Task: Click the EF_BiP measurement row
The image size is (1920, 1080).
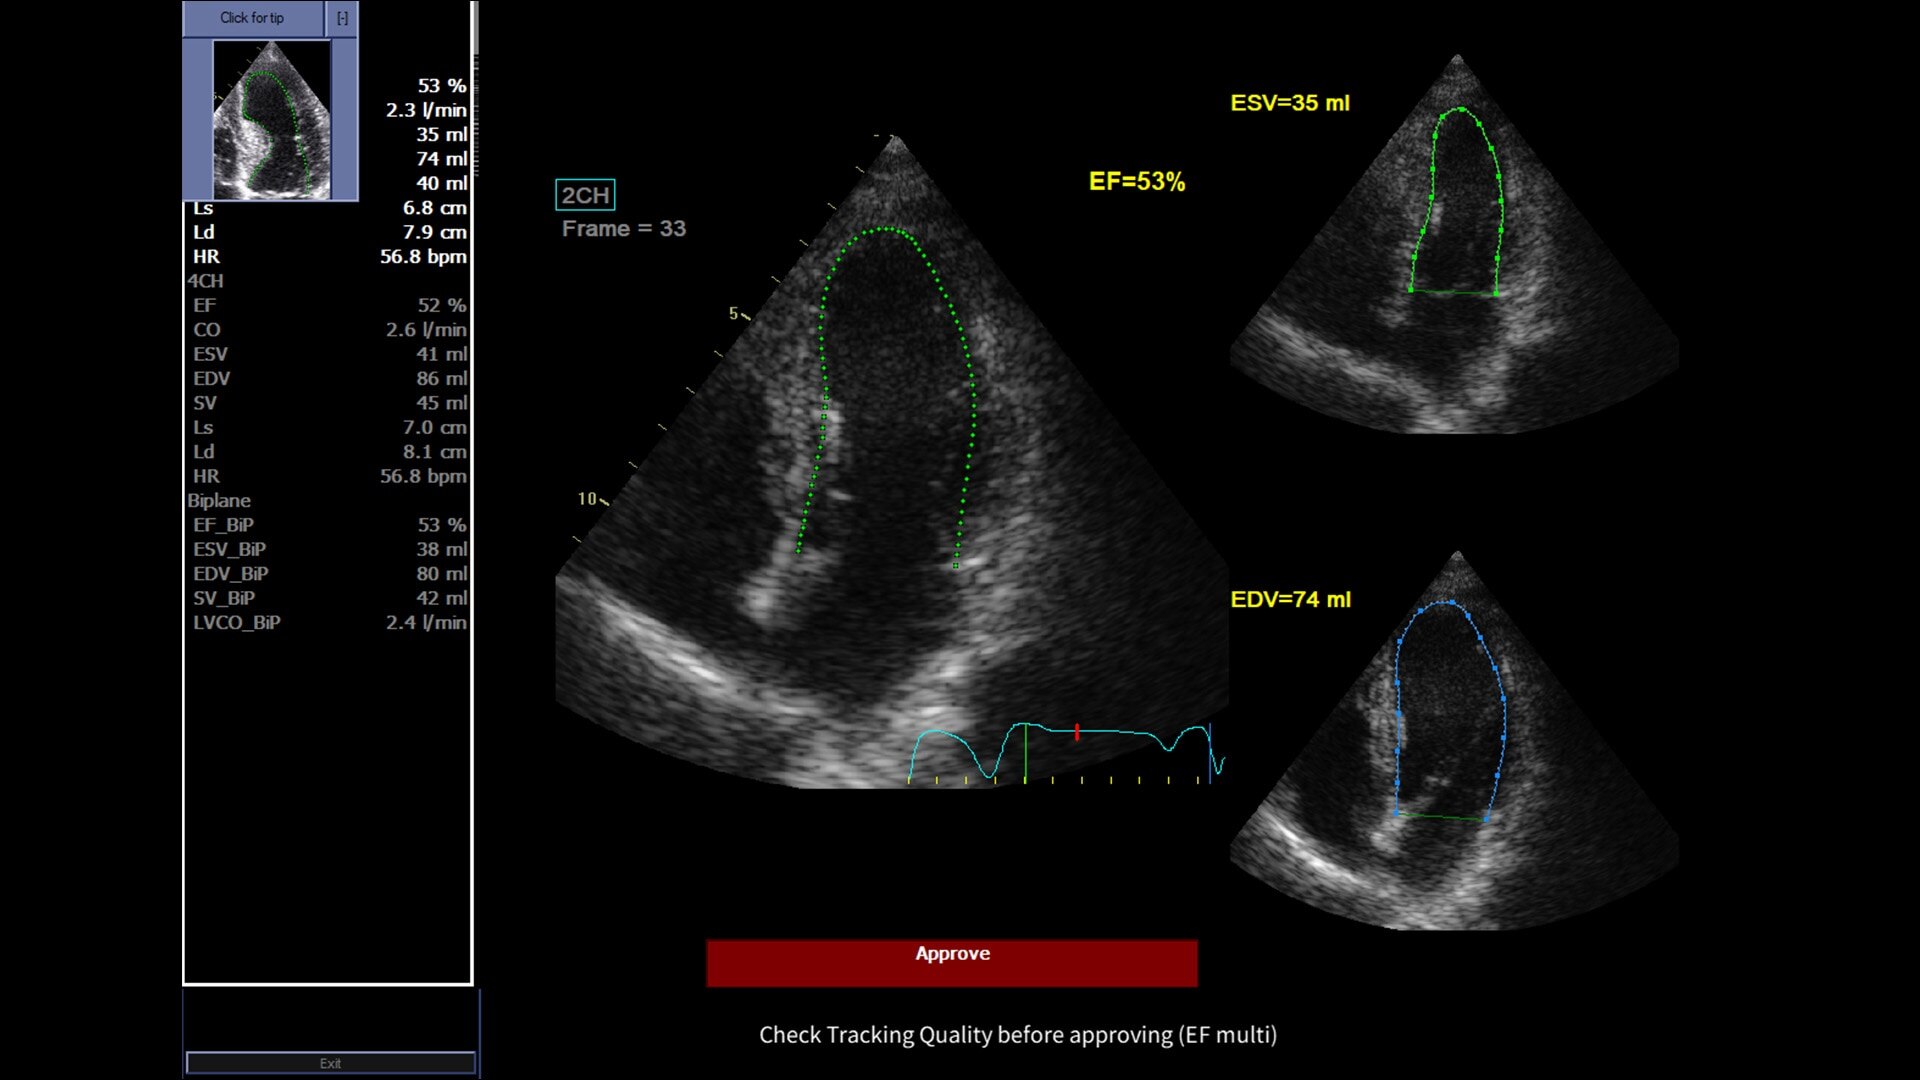Action: [x=328, y=525]
